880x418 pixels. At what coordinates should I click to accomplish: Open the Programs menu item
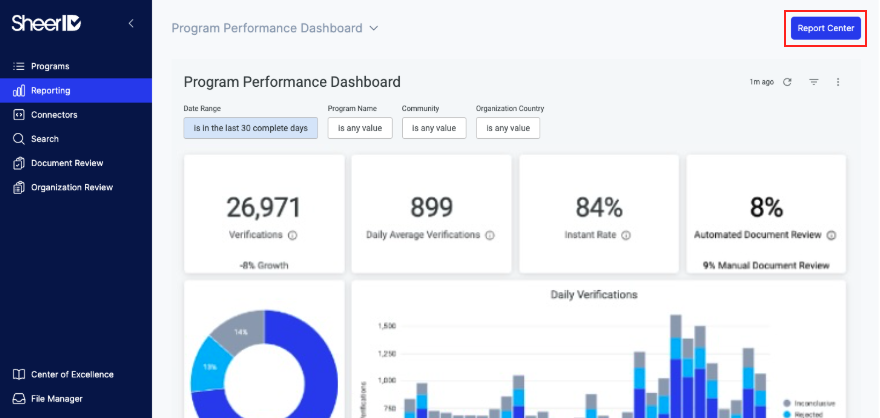click(x=76, y=66)
